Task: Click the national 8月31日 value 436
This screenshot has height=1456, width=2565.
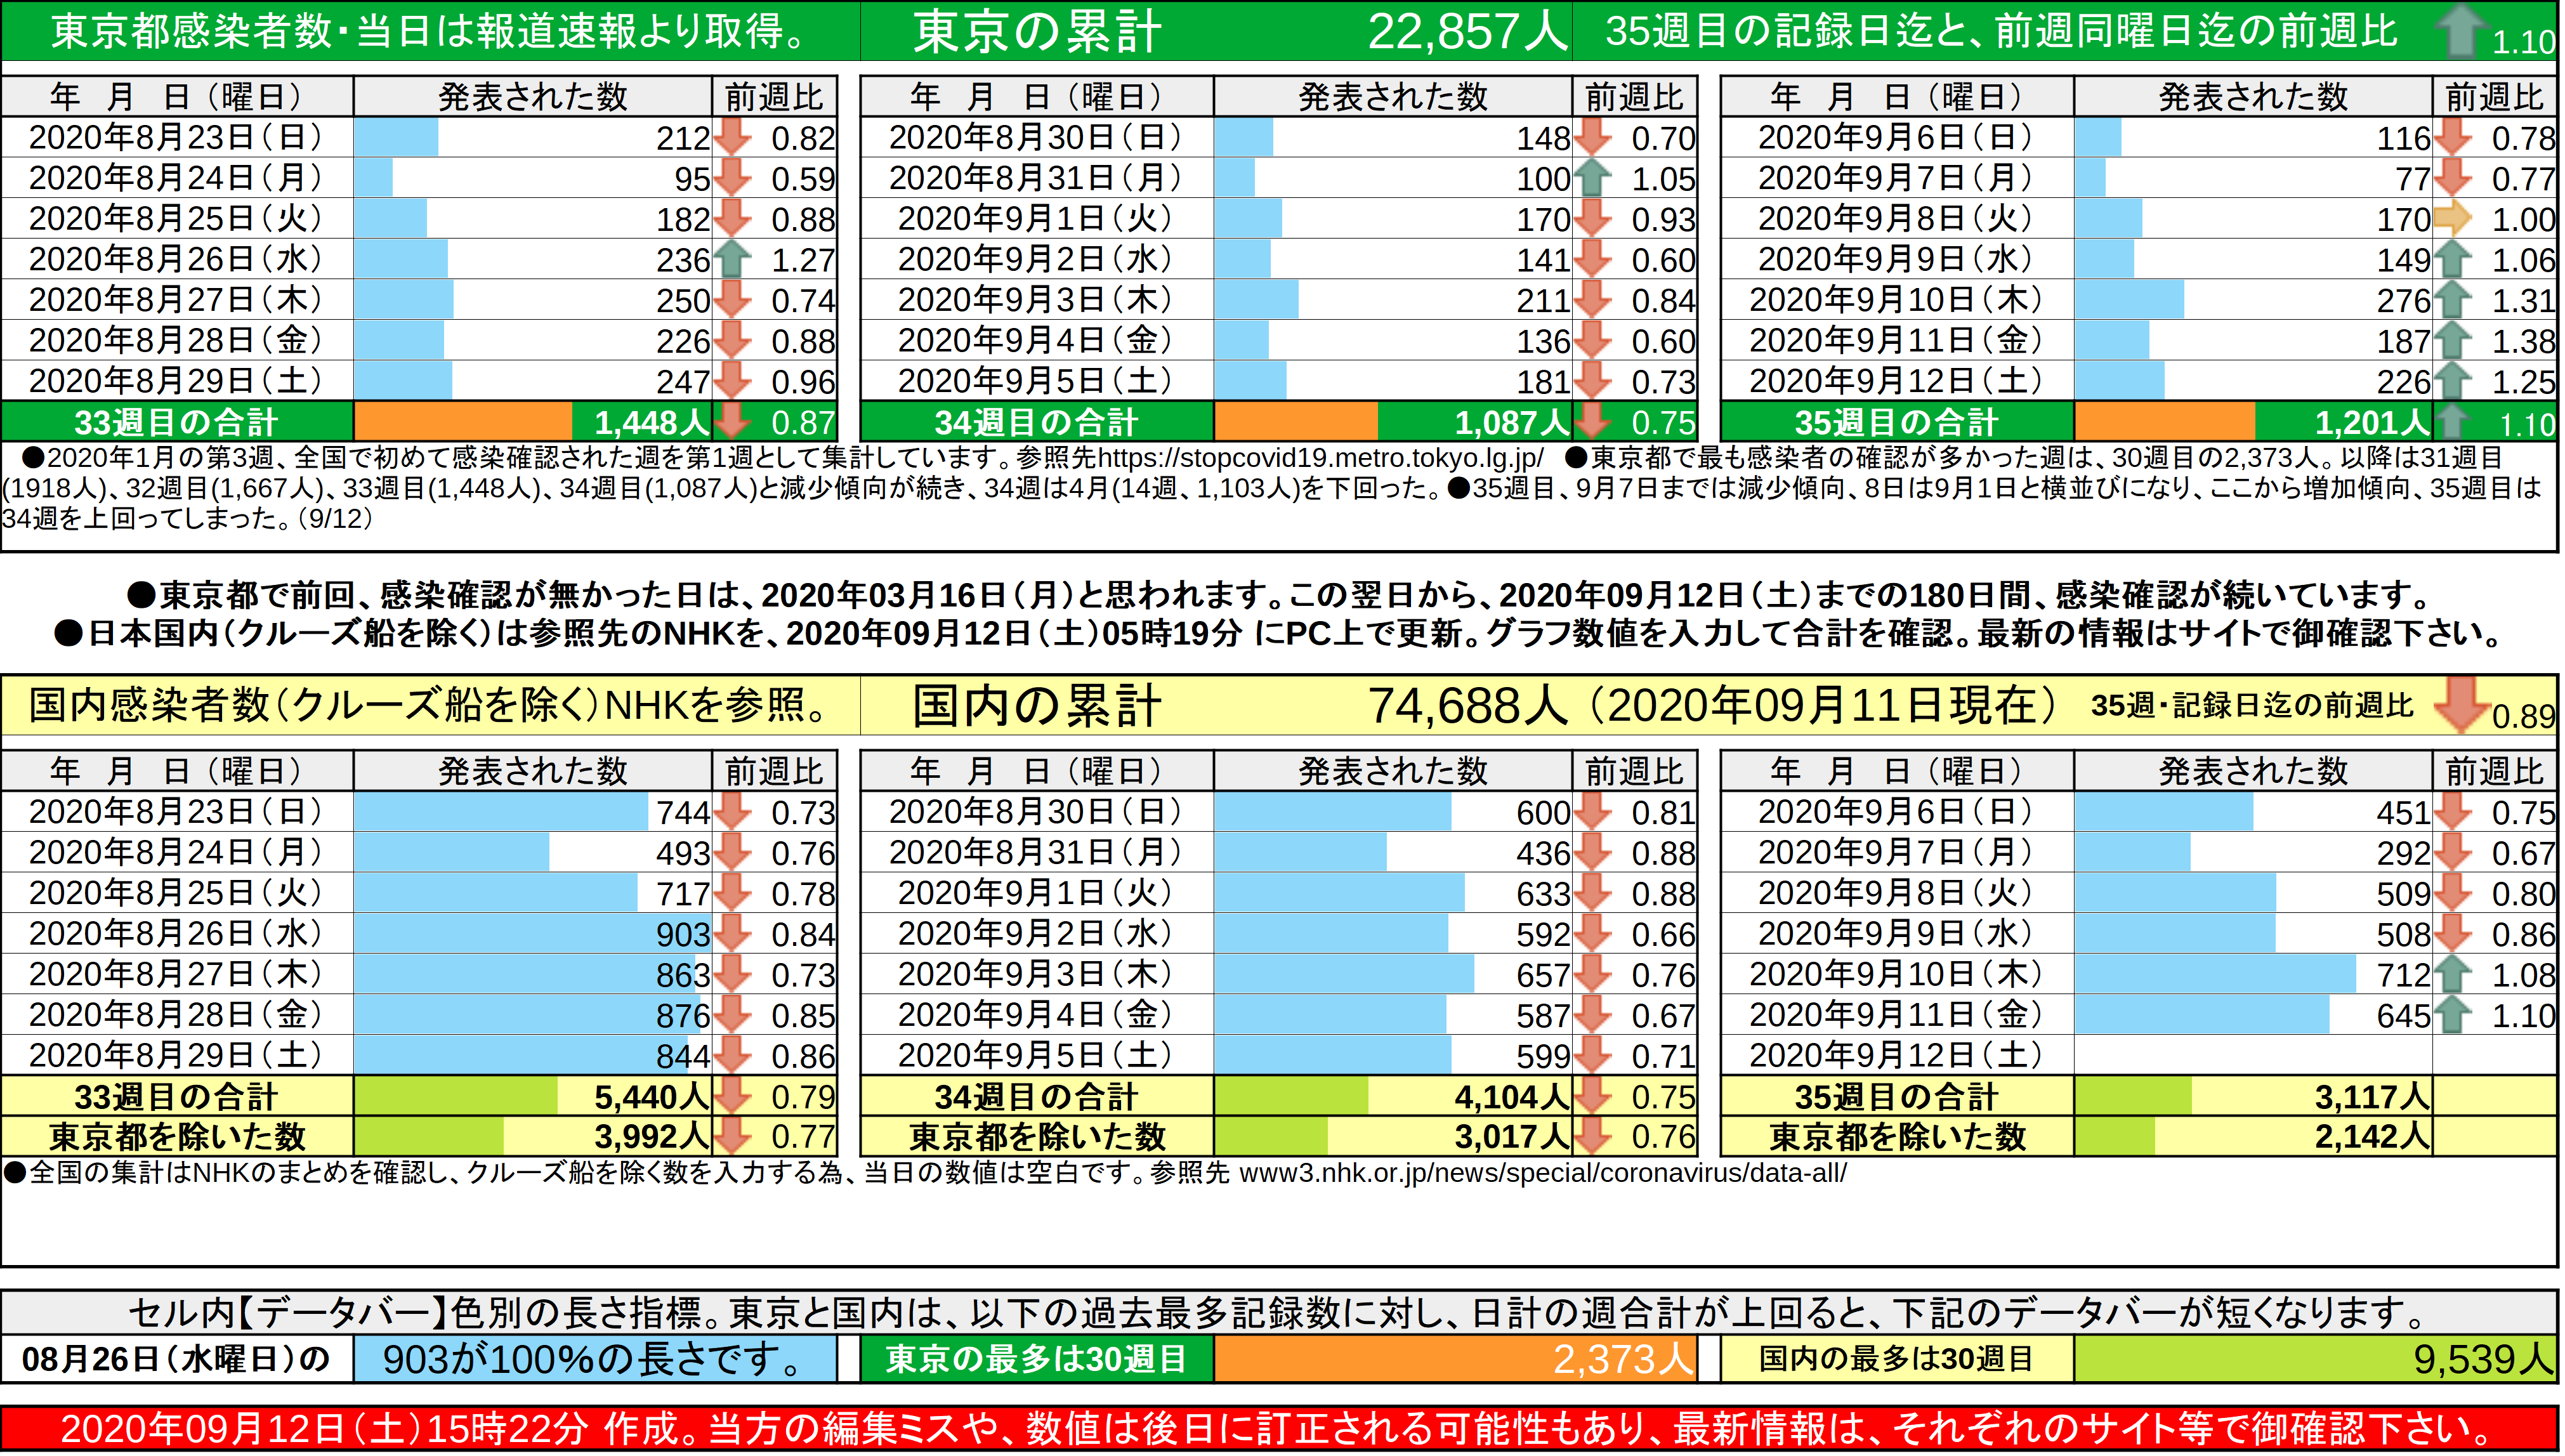Action: [x=1543, y=853]
